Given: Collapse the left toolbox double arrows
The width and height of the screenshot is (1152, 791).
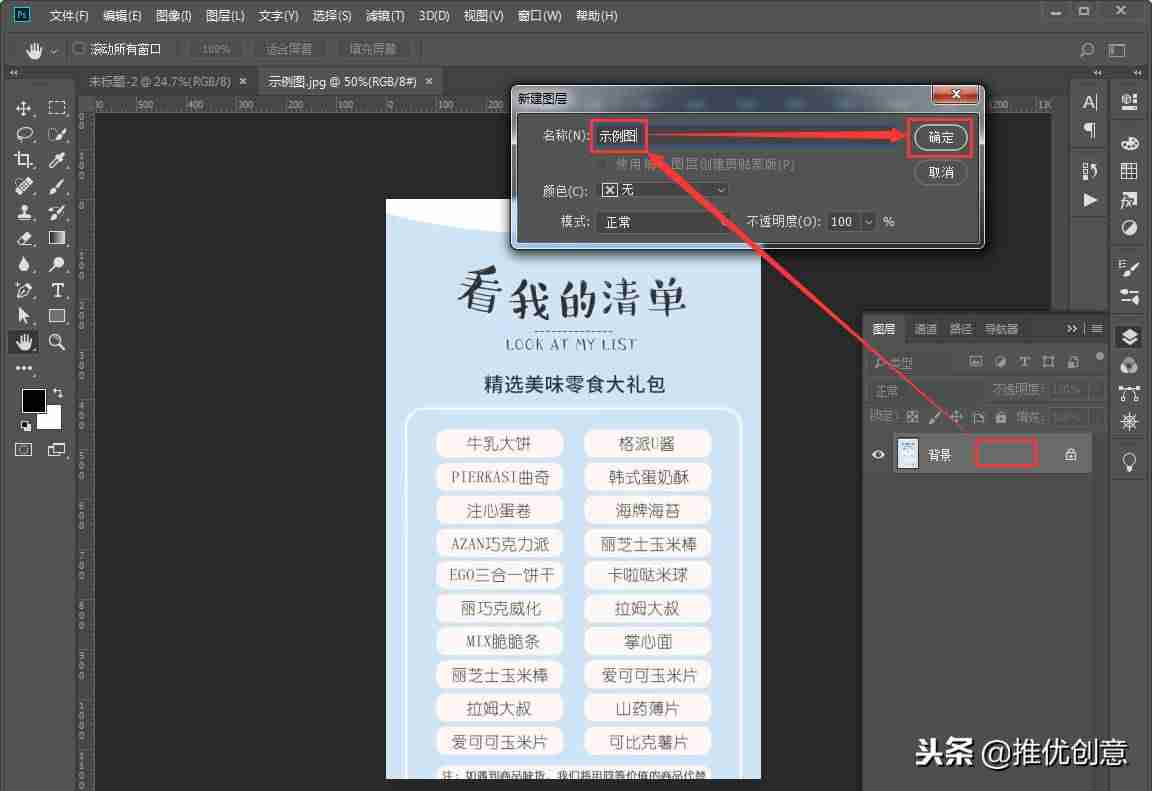Looking at the screenshot, I should [x=13, y=73].
